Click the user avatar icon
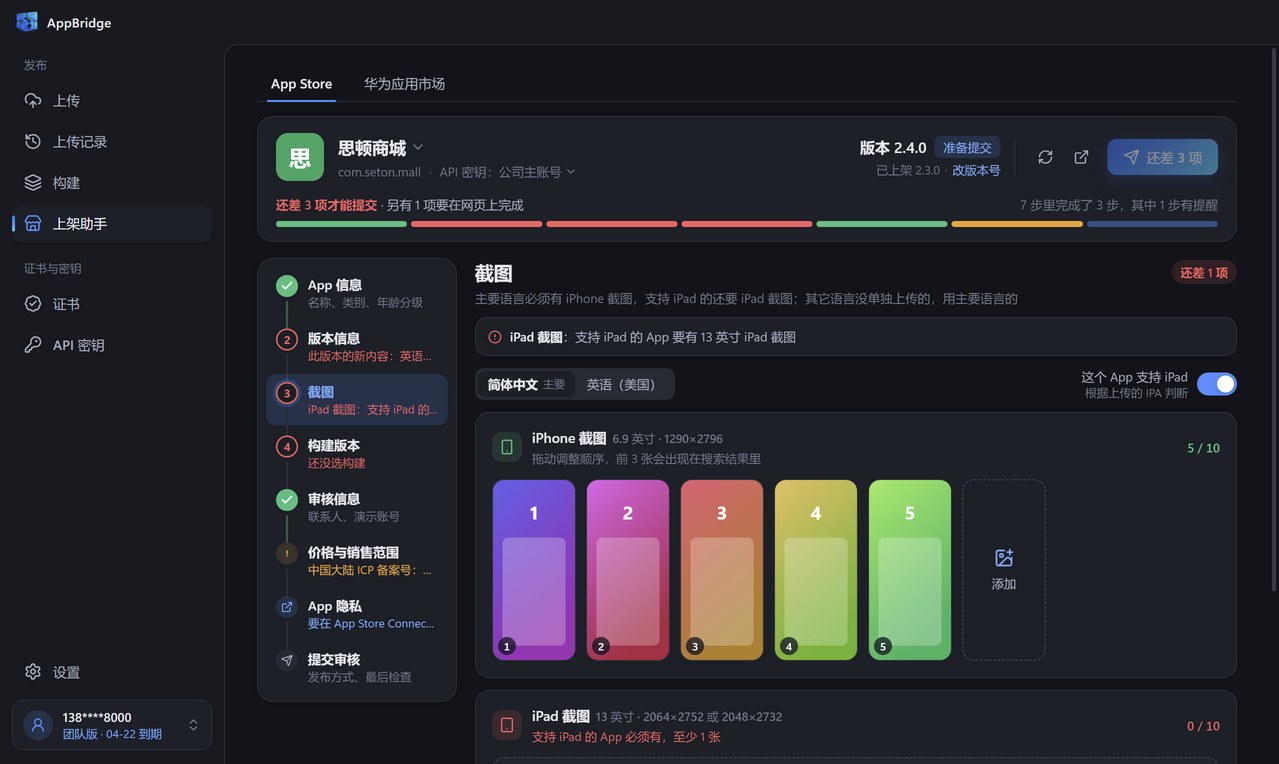 38,725
